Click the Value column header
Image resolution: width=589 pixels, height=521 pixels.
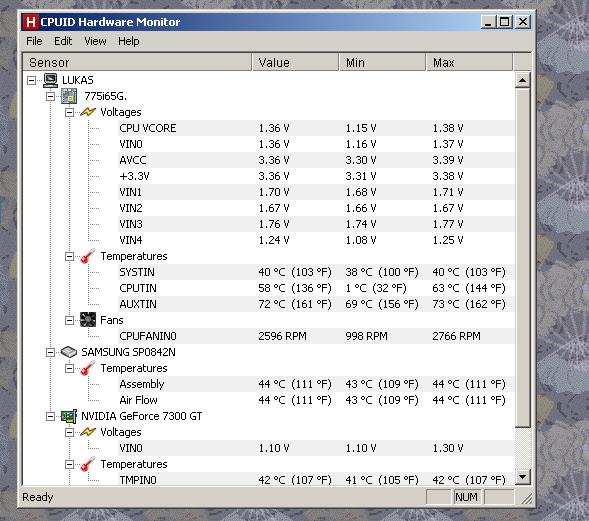(295, 62)
